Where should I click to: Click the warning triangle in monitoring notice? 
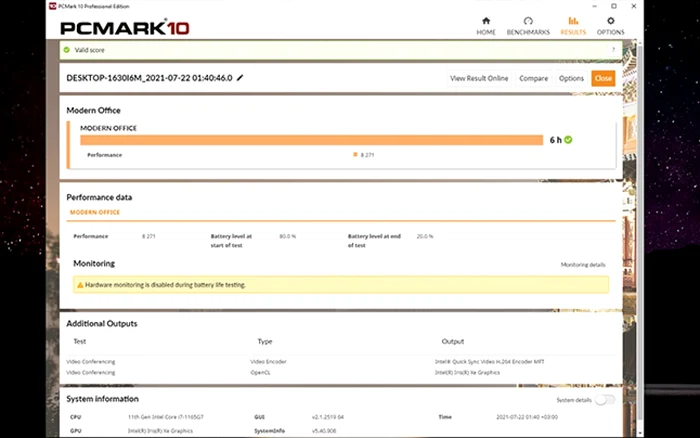point(80,285)
